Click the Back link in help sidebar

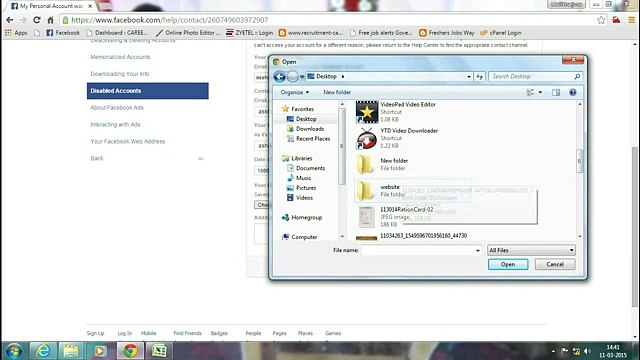click(x=97, y=158)
